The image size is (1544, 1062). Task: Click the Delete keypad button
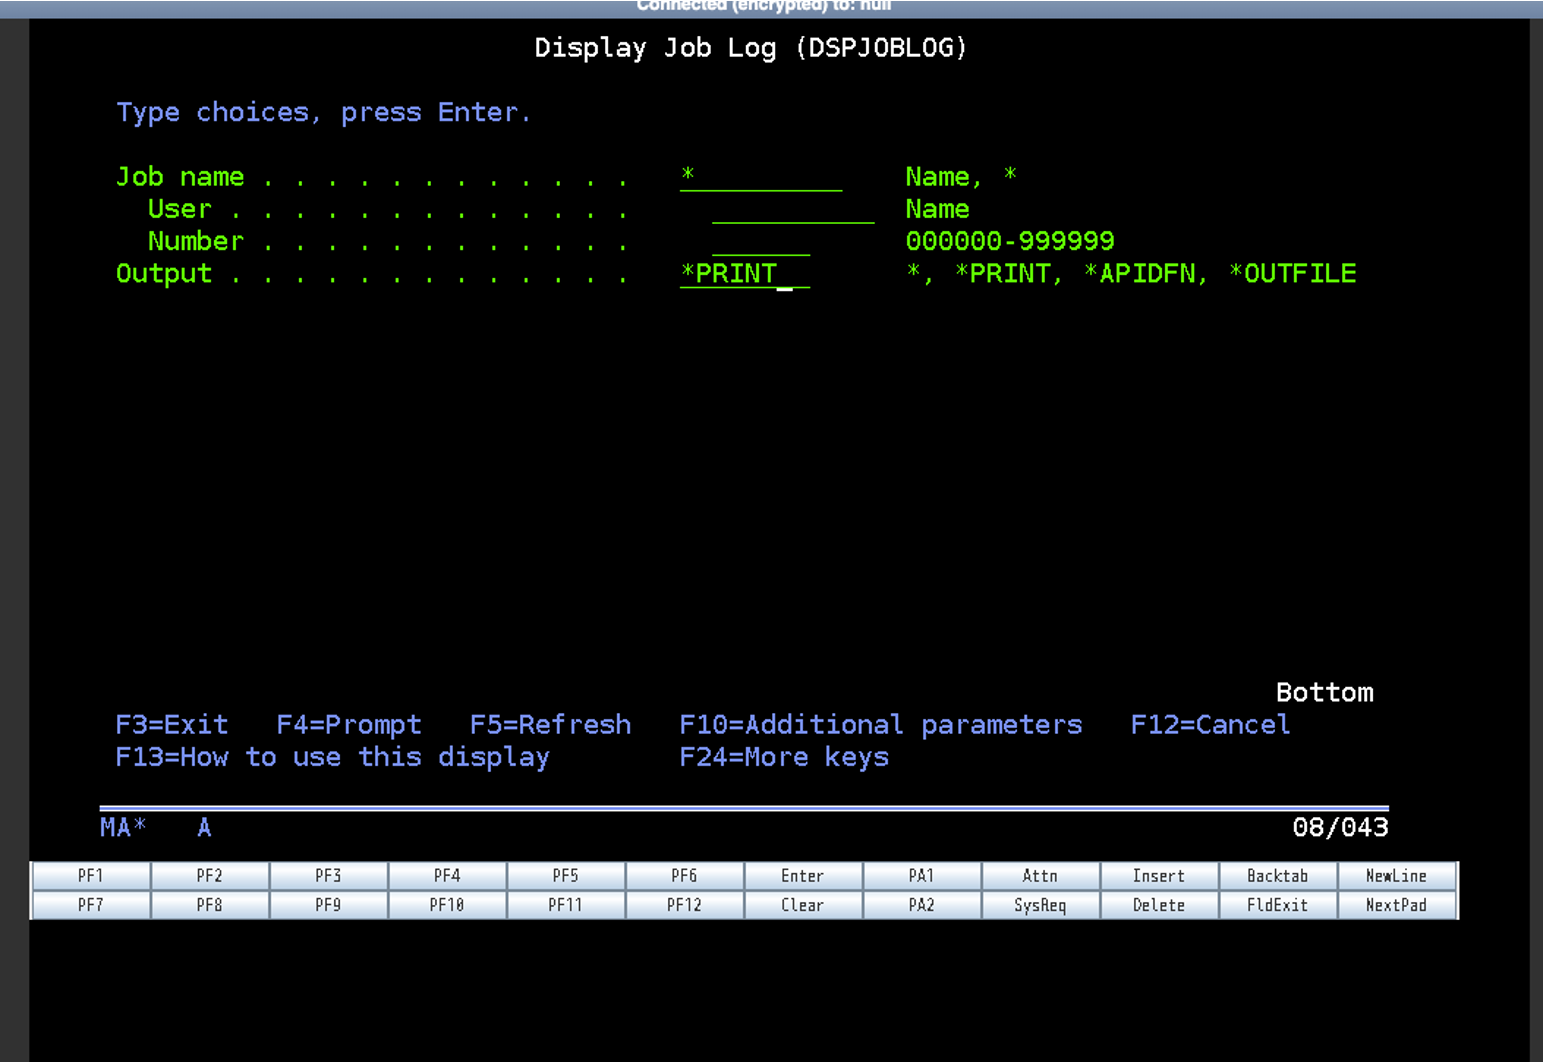tap(1159, 905)
